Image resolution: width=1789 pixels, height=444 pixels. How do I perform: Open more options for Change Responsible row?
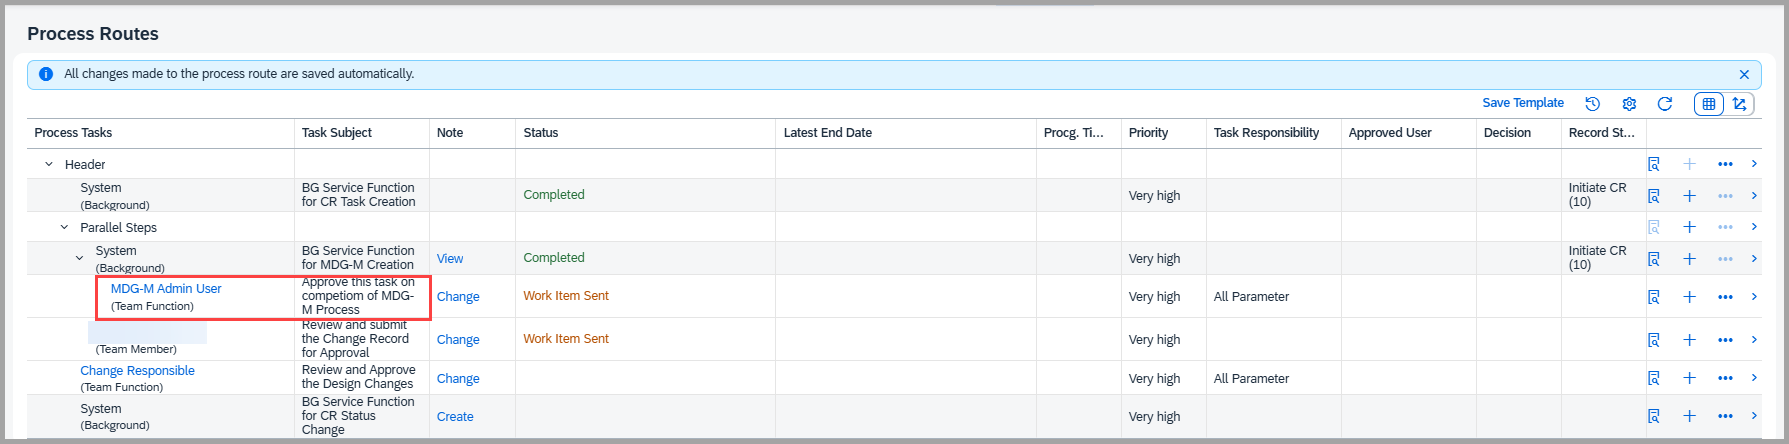[x=1725, y=378]
